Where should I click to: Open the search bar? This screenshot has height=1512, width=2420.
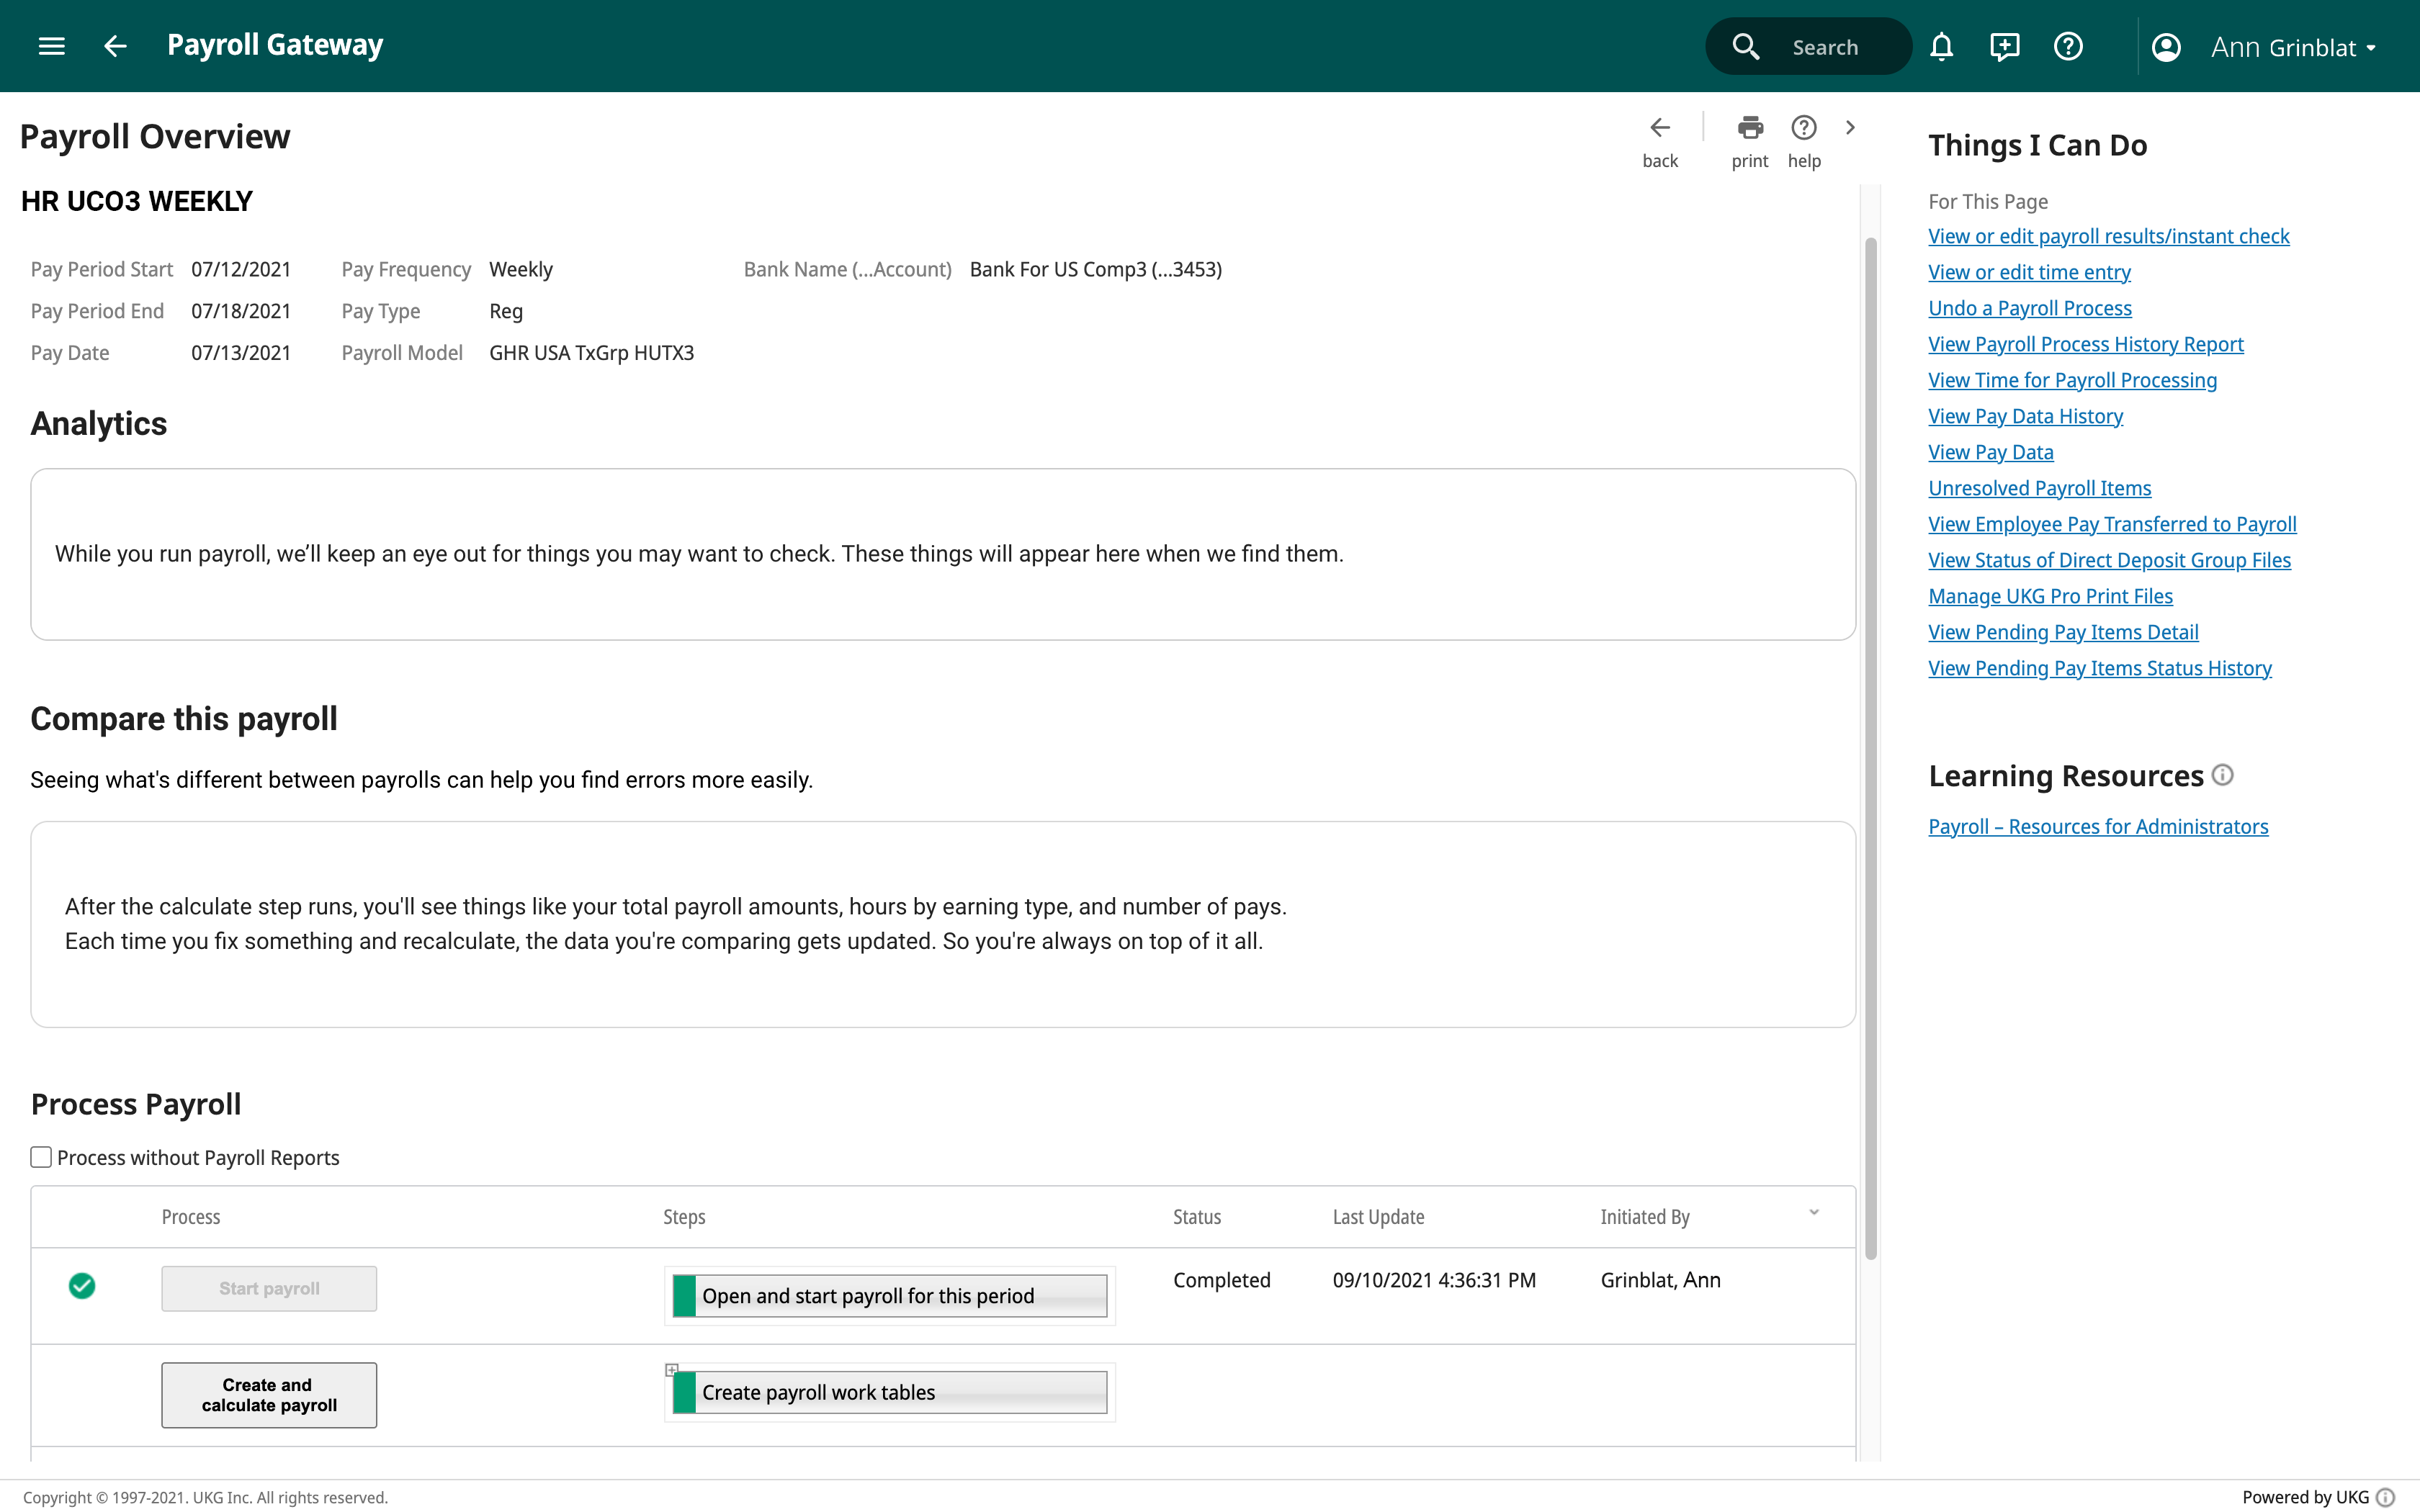pos(1808,45)
